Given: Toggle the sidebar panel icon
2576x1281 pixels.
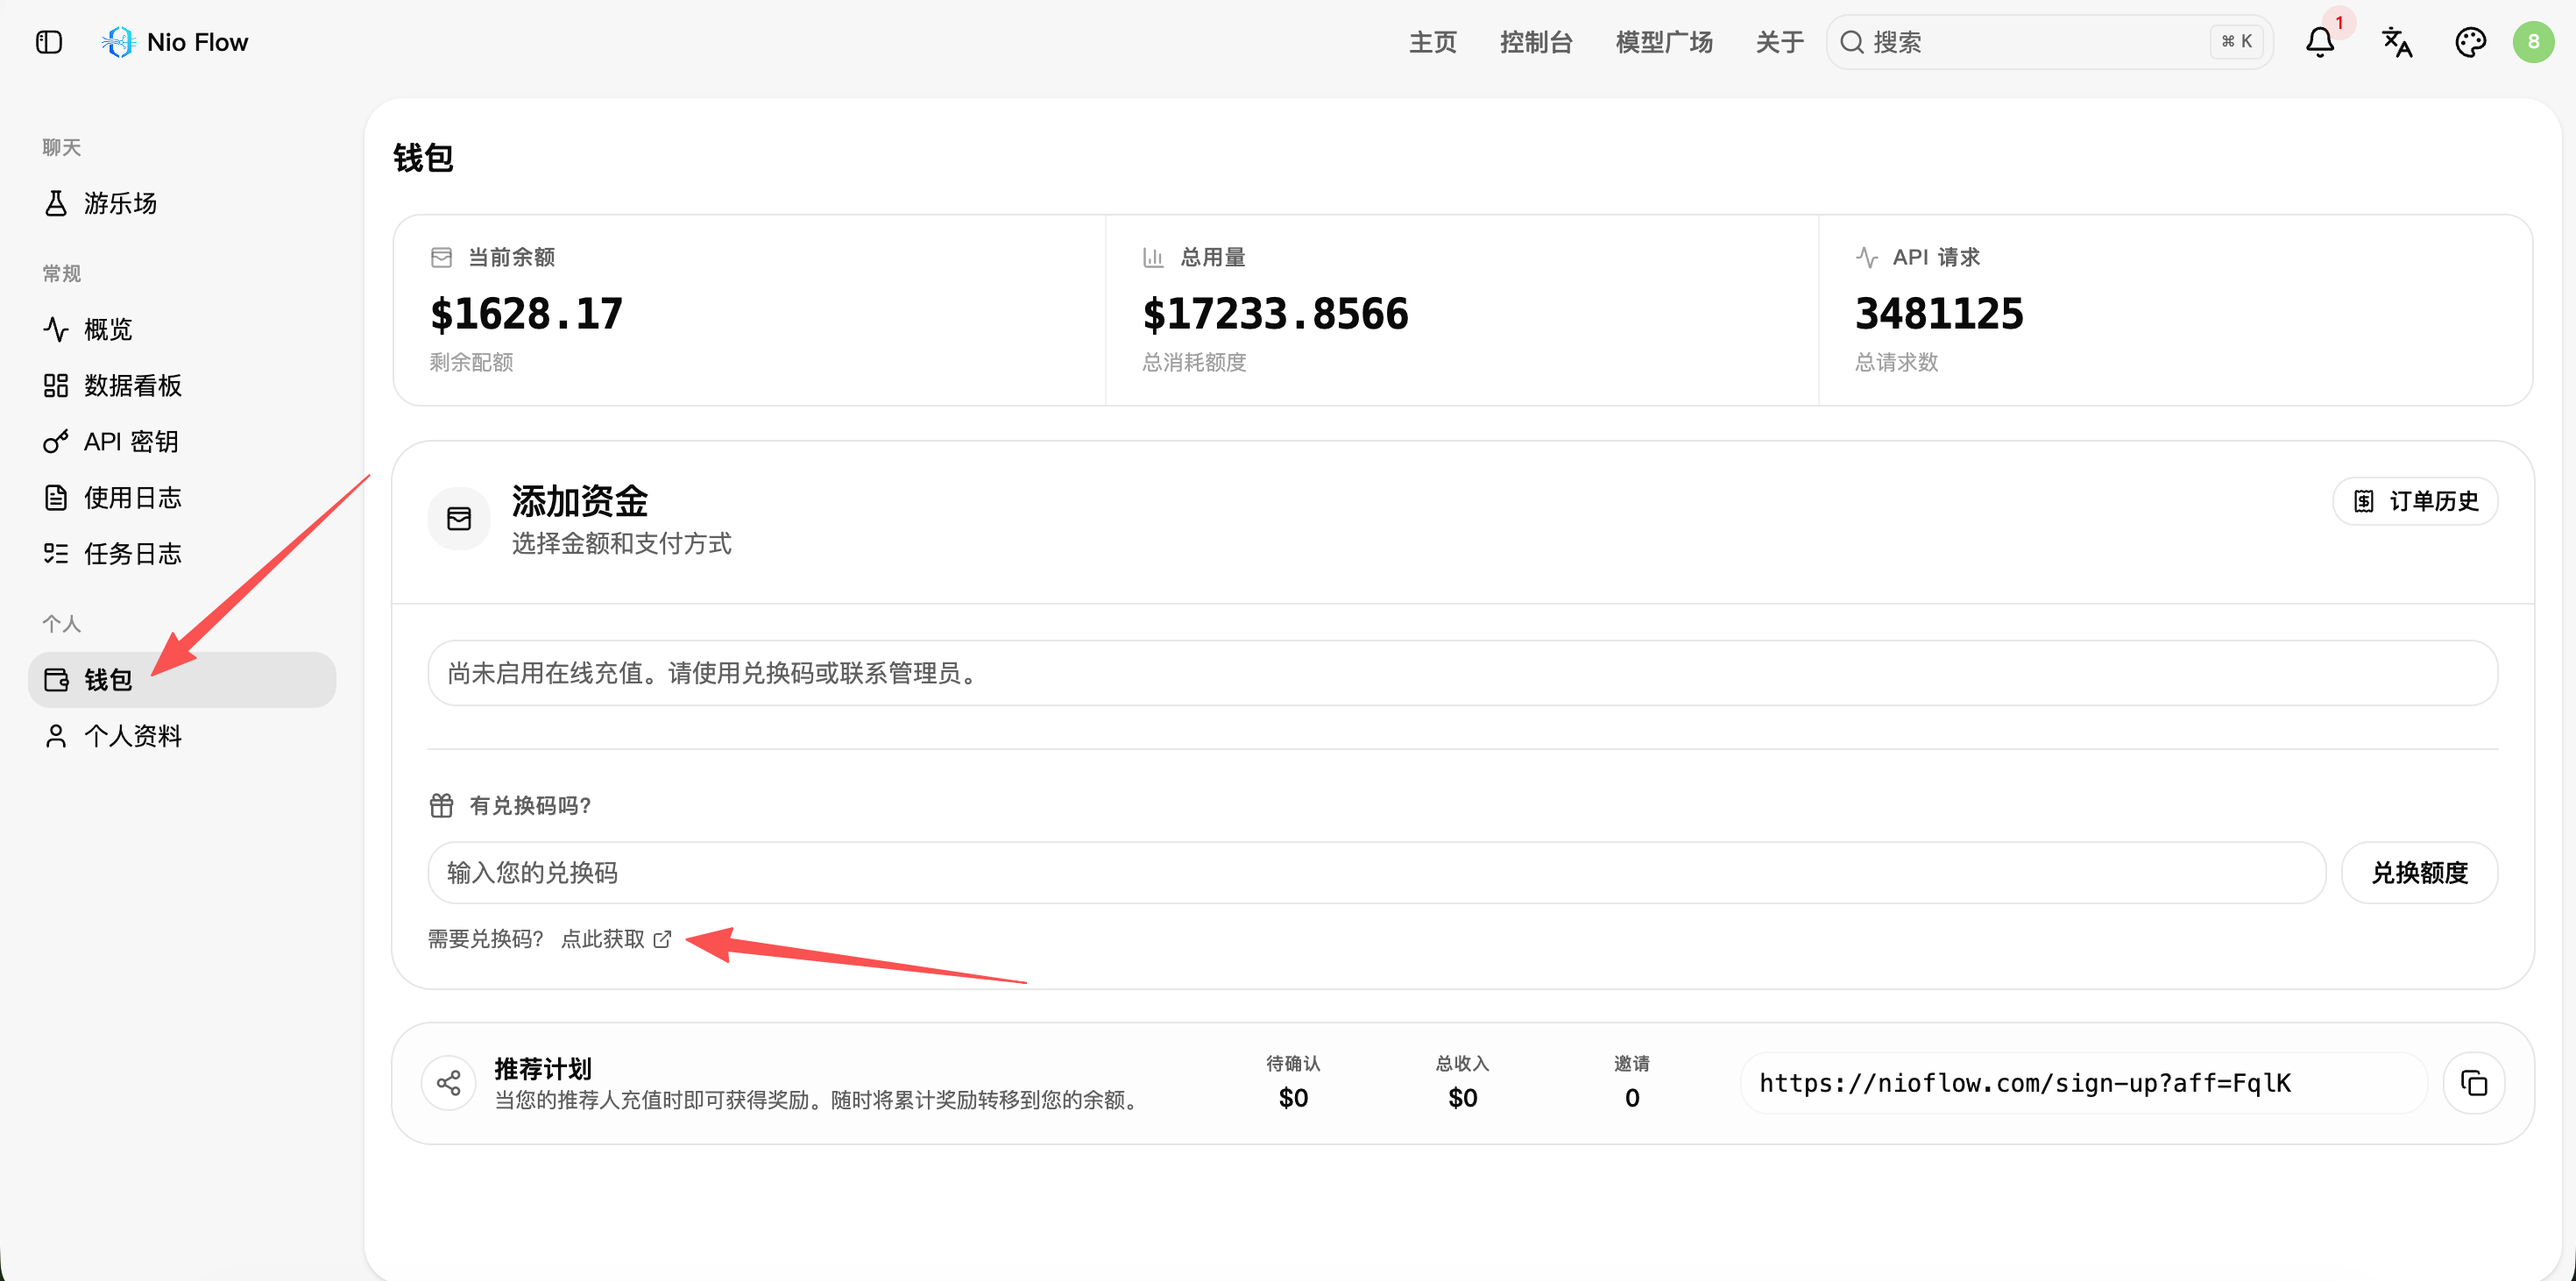Looking at the screenshot, I should pyautogui.click(x=49, y=42).
